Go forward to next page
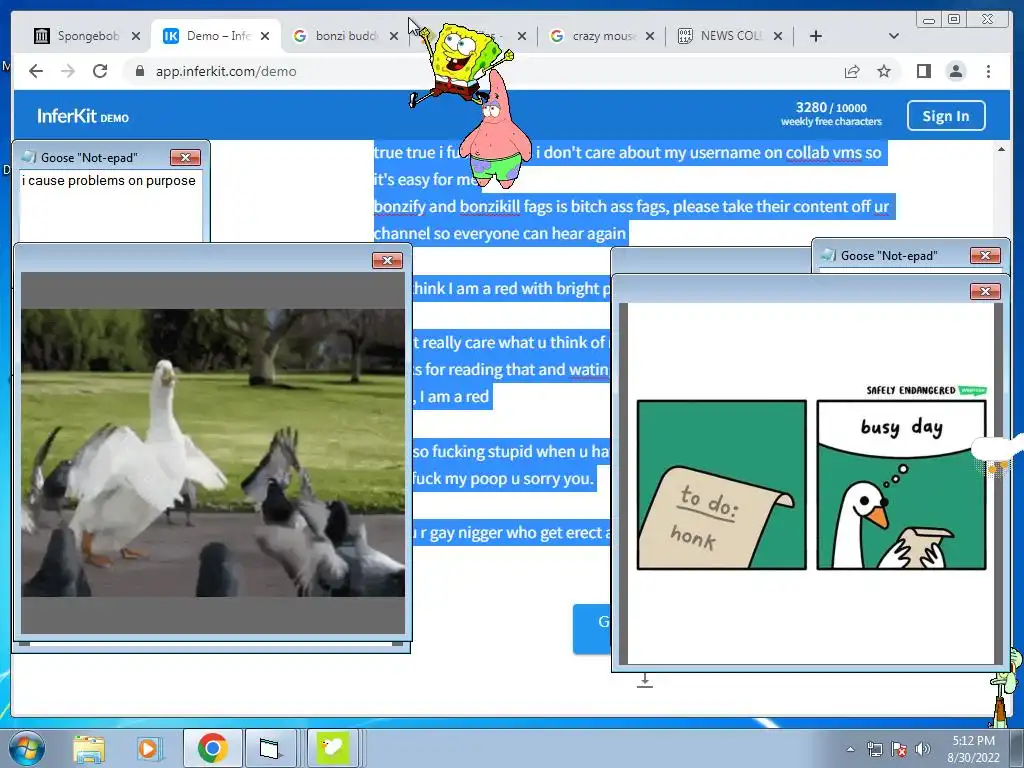 (68, 71)
